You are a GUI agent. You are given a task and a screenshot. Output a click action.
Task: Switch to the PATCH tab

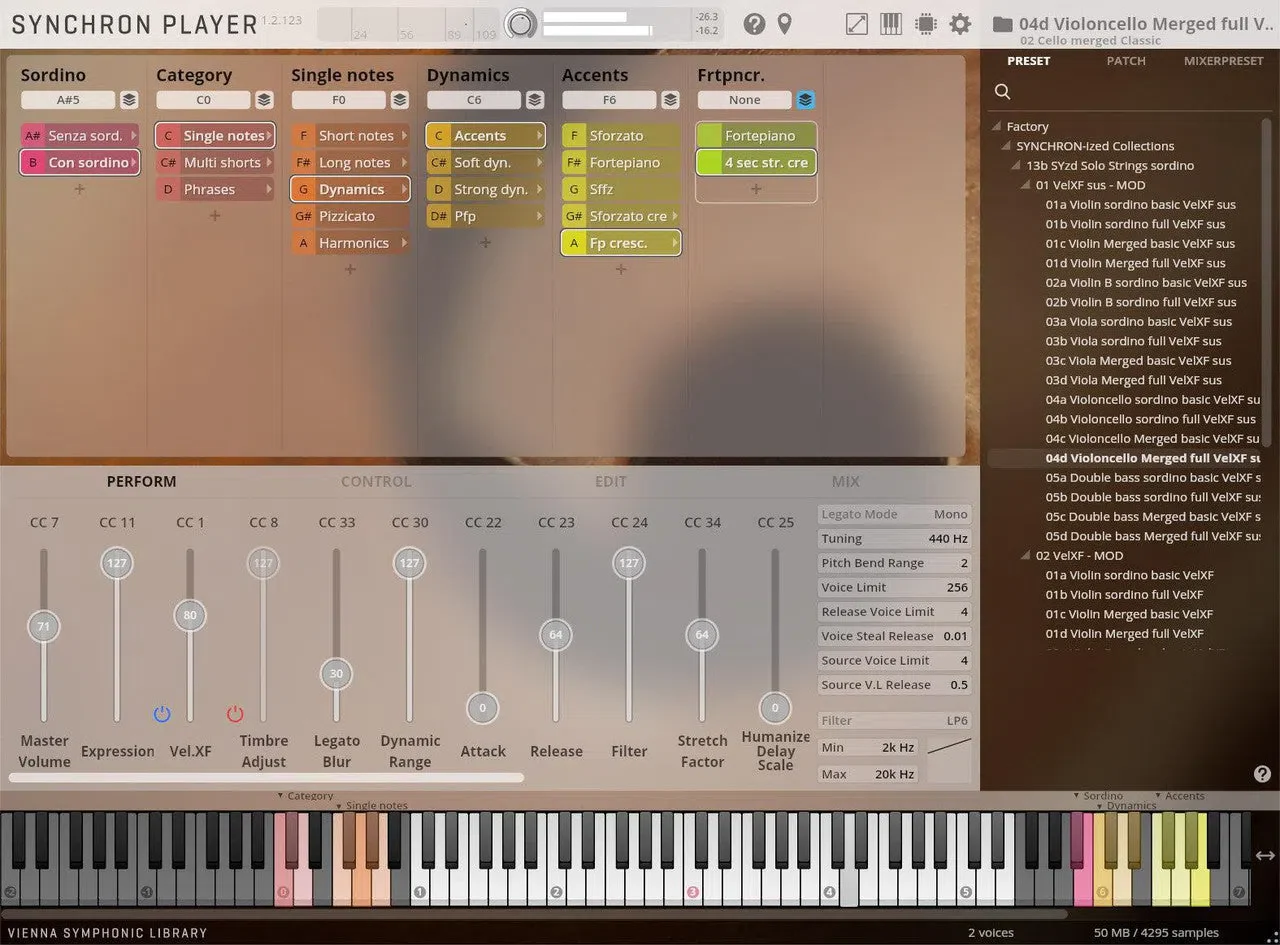(1126, 61)
